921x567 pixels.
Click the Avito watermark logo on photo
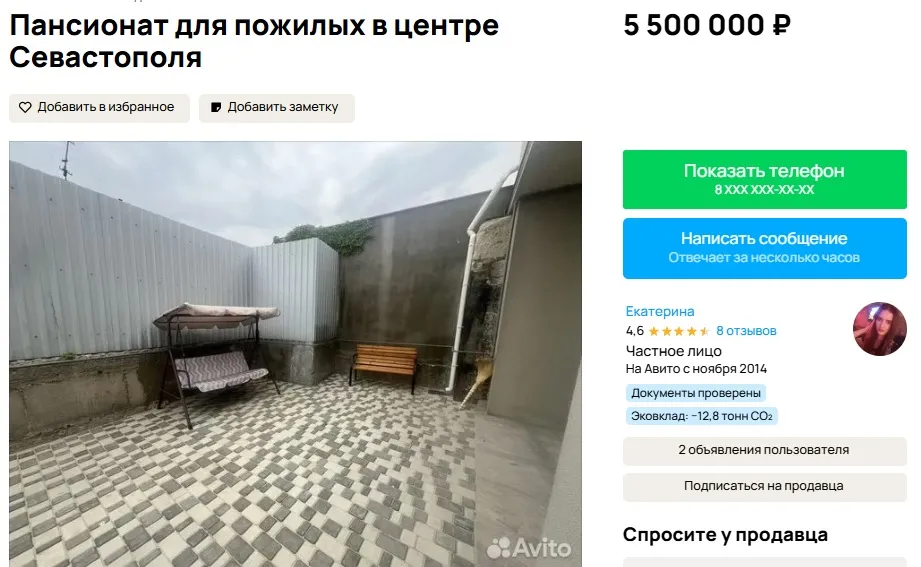[x=529, y=548]
